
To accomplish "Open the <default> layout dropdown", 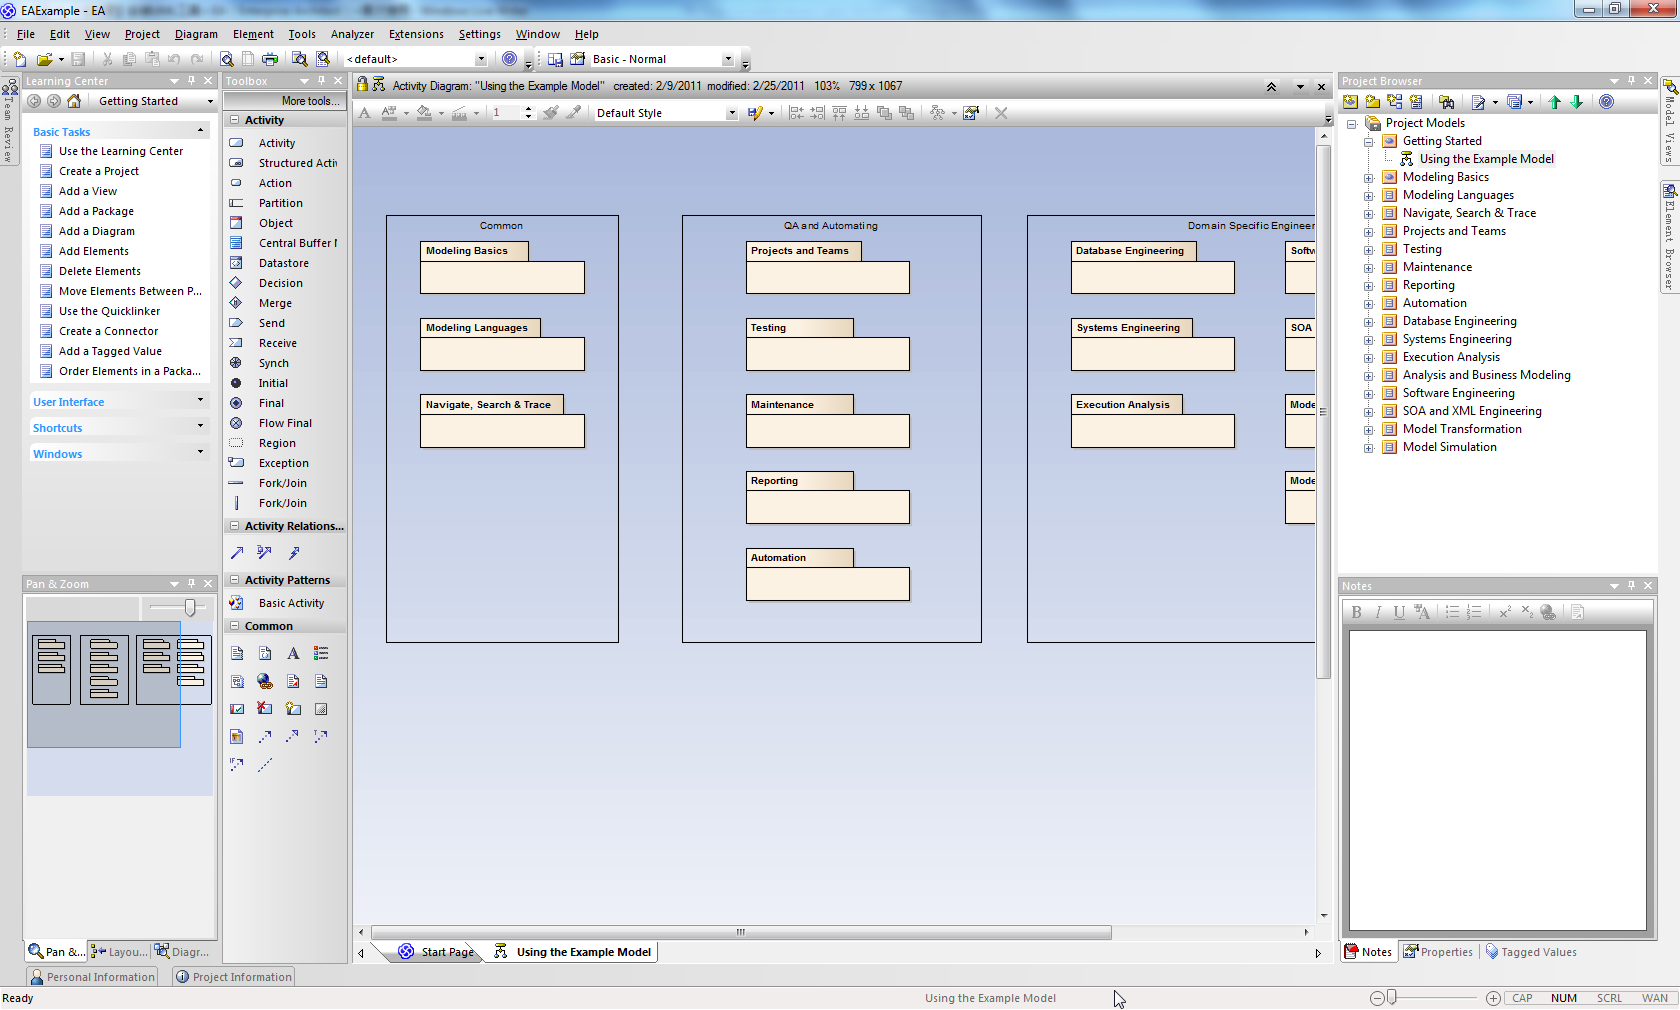I will [x=481, y=59].
